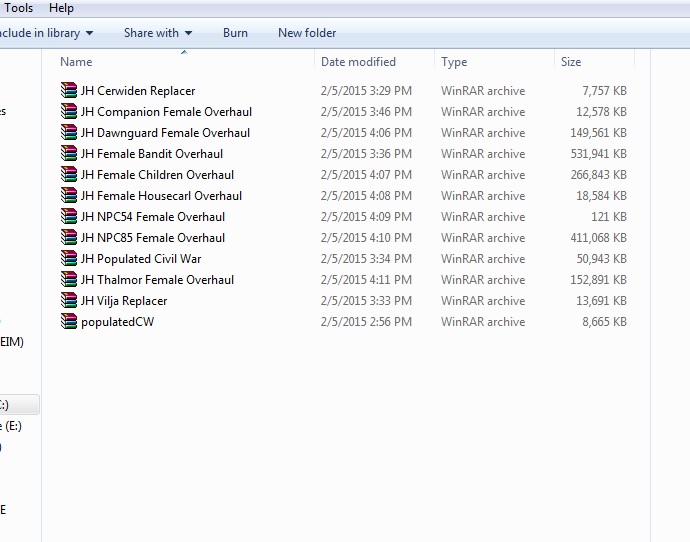Click the date 2/5/2015 3:46 PM
Image resolution: width=690 pixels, height=542 pixels.
point(366,112)
